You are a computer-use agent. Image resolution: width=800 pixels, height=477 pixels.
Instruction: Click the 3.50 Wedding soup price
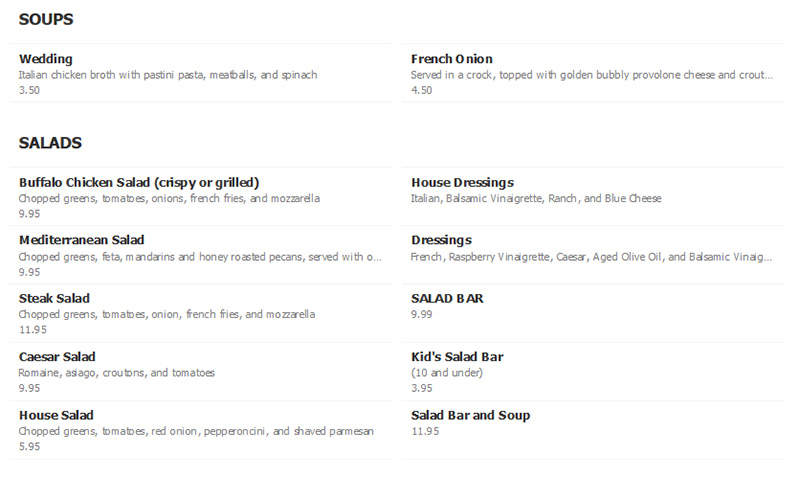[29, 90]
